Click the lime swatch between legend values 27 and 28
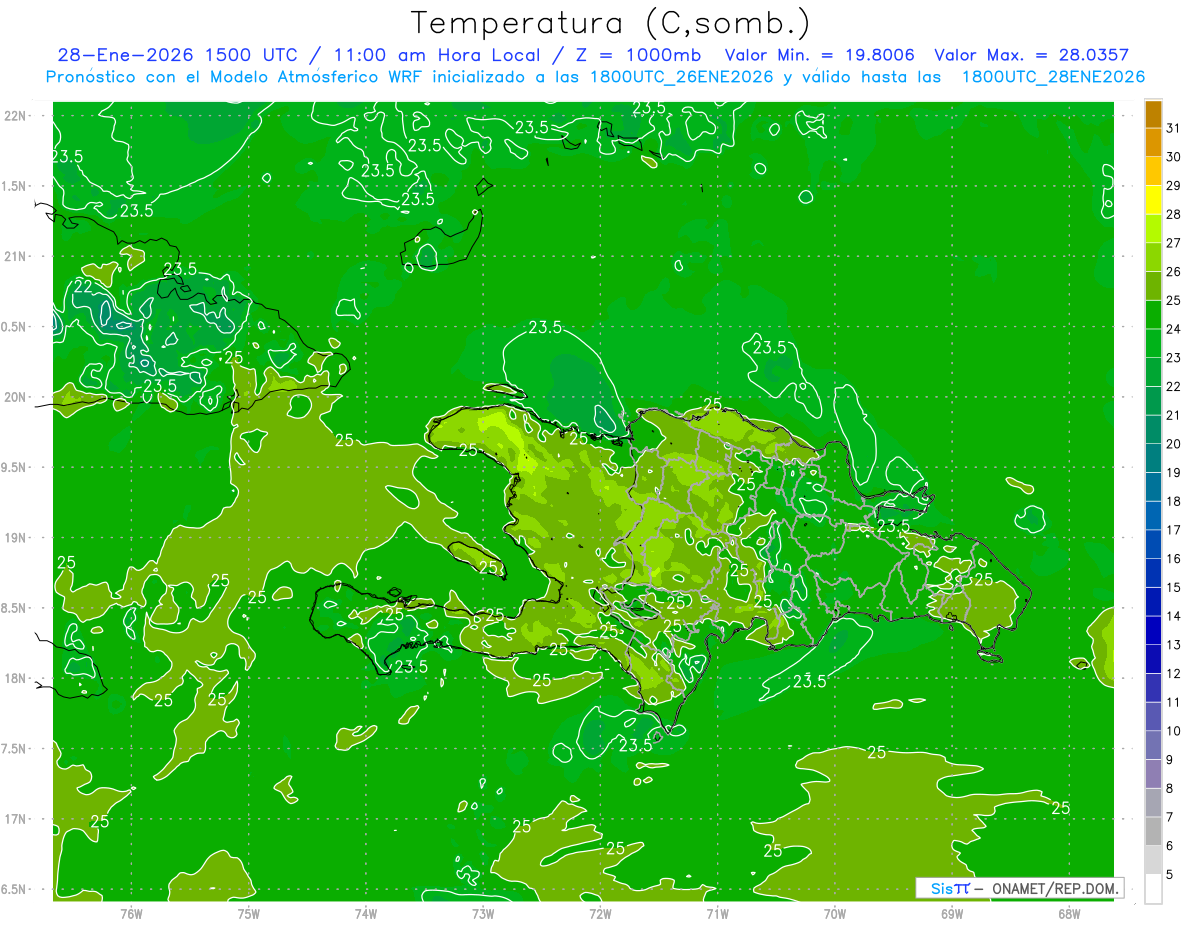This screenshot has height=927, width=1200. (x=1153, y=230)
